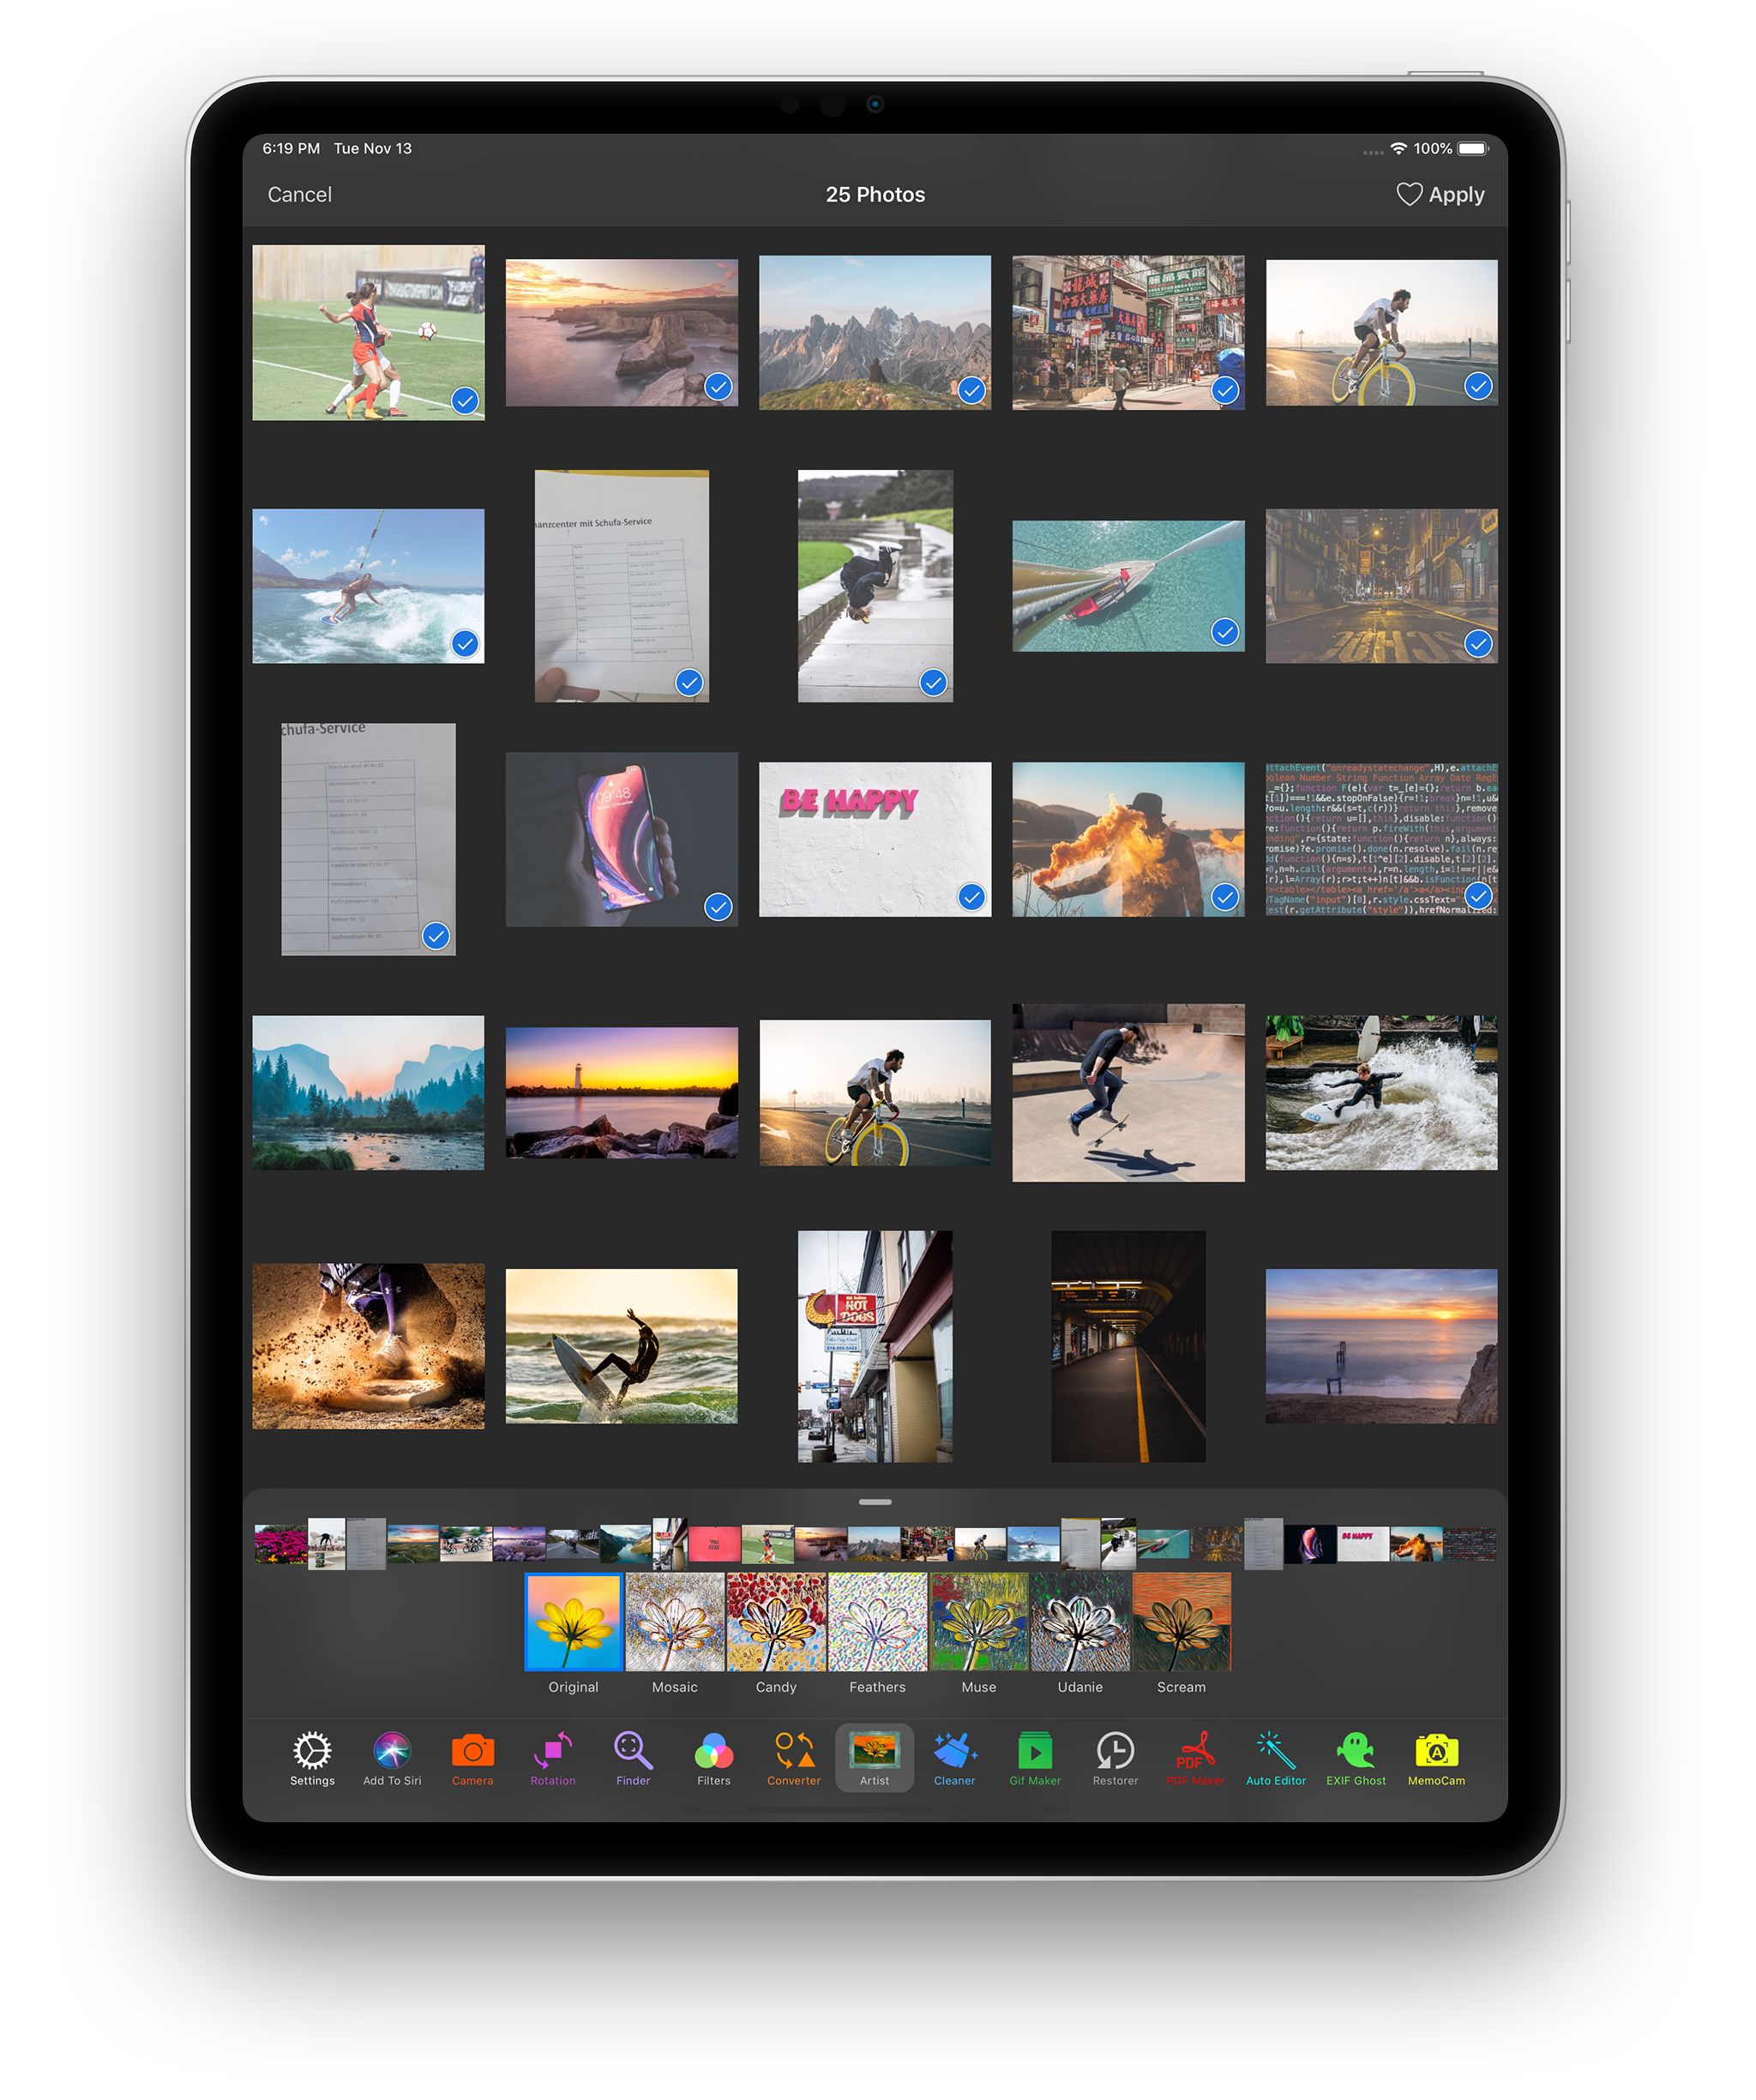Tap Apply with heart icon
1756x2100 pixels.
[x=1440, y=195]
